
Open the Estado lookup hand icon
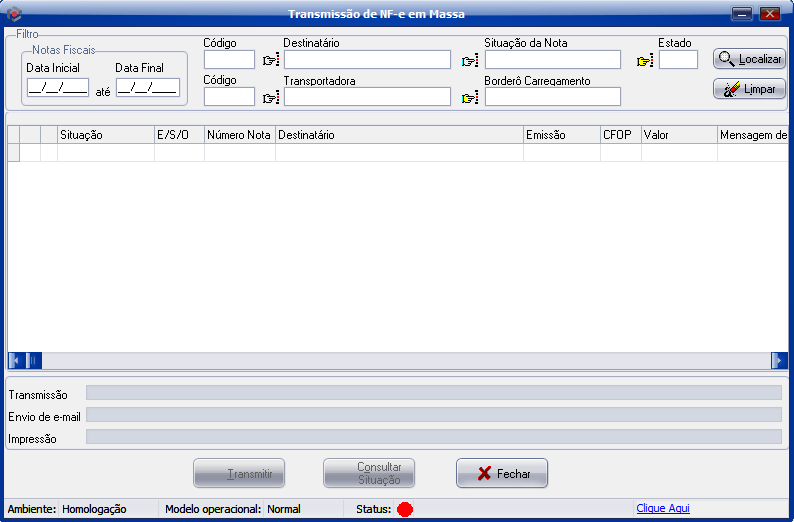pos(644,61)
